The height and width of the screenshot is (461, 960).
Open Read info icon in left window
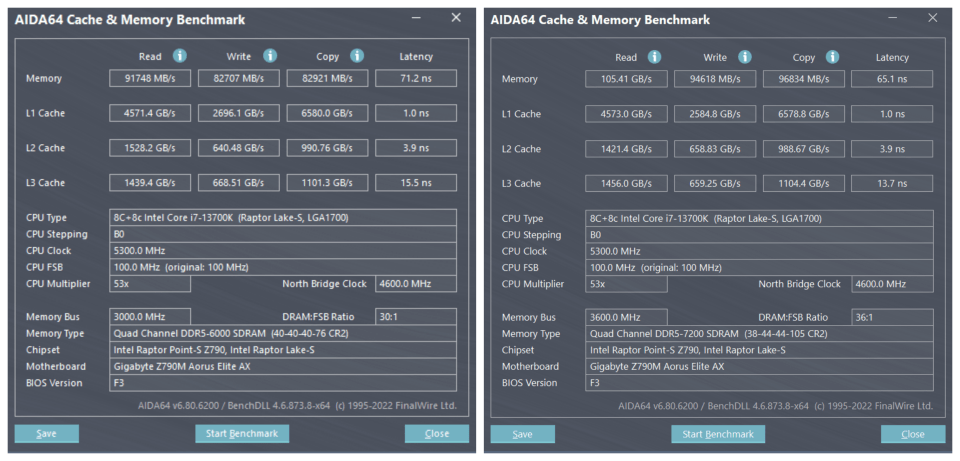(x=179, y=56)
